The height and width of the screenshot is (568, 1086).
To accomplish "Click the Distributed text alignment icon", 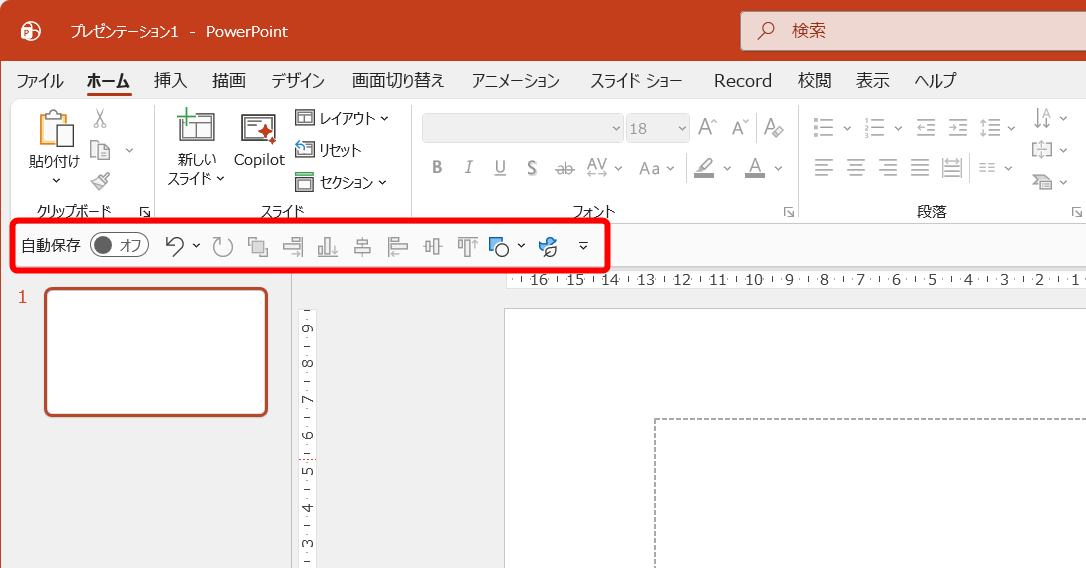I will 952,167.
